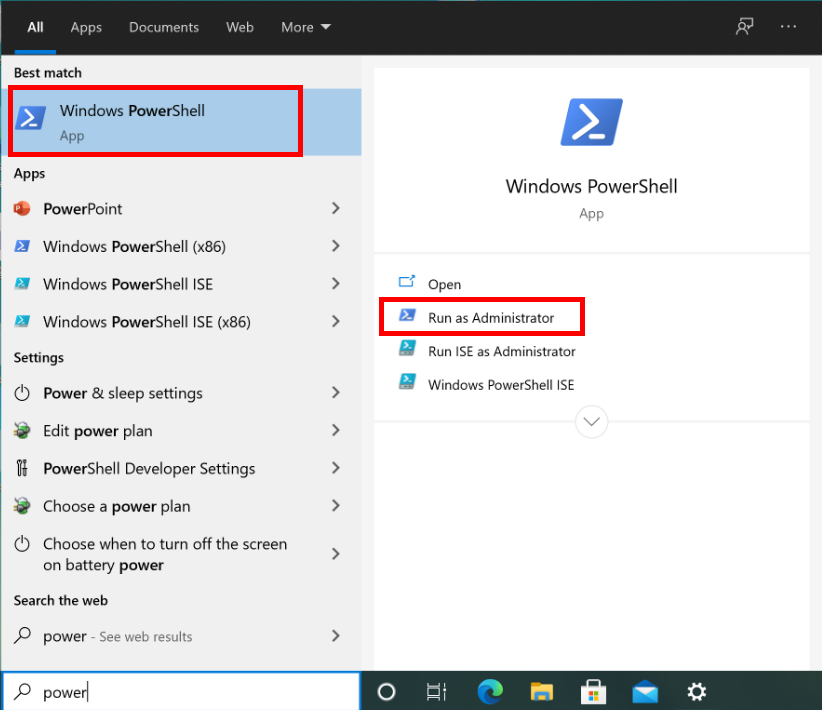Select the Web search tab
The image size is (822, 710).
[240, 27]
